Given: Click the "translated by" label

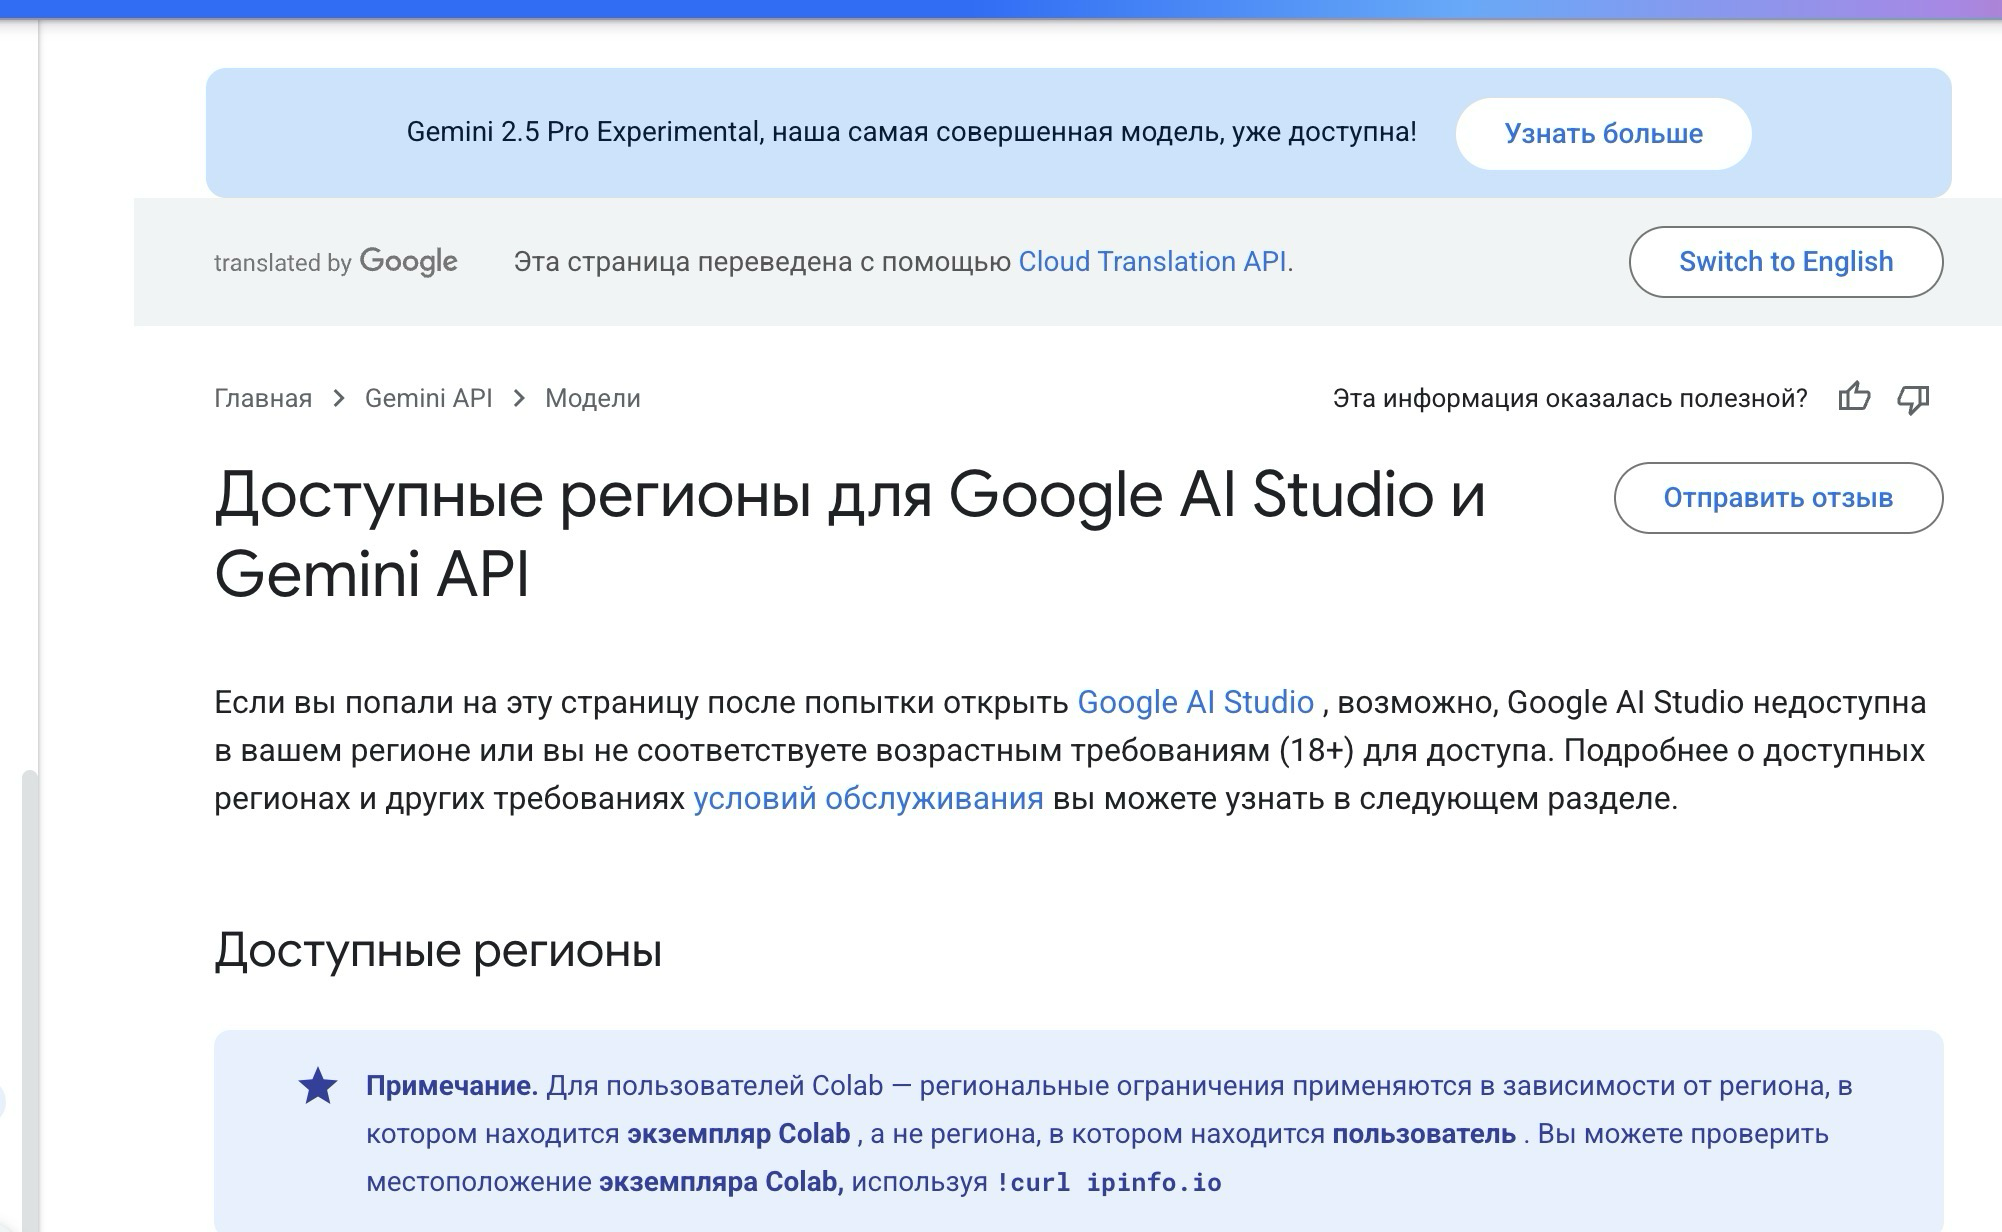Looking at the screenshot, I should click(282, 263).
